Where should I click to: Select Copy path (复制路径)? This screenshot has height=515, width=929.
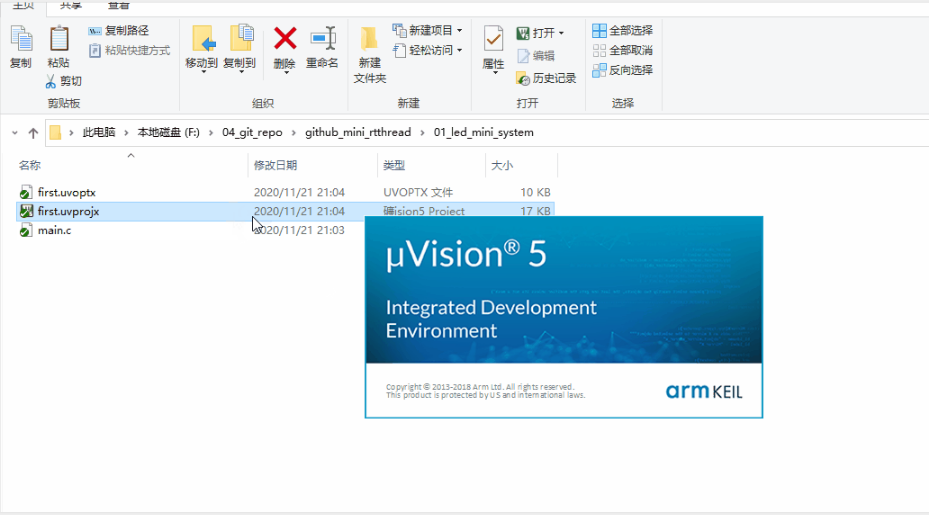click(x=118, y=30)
